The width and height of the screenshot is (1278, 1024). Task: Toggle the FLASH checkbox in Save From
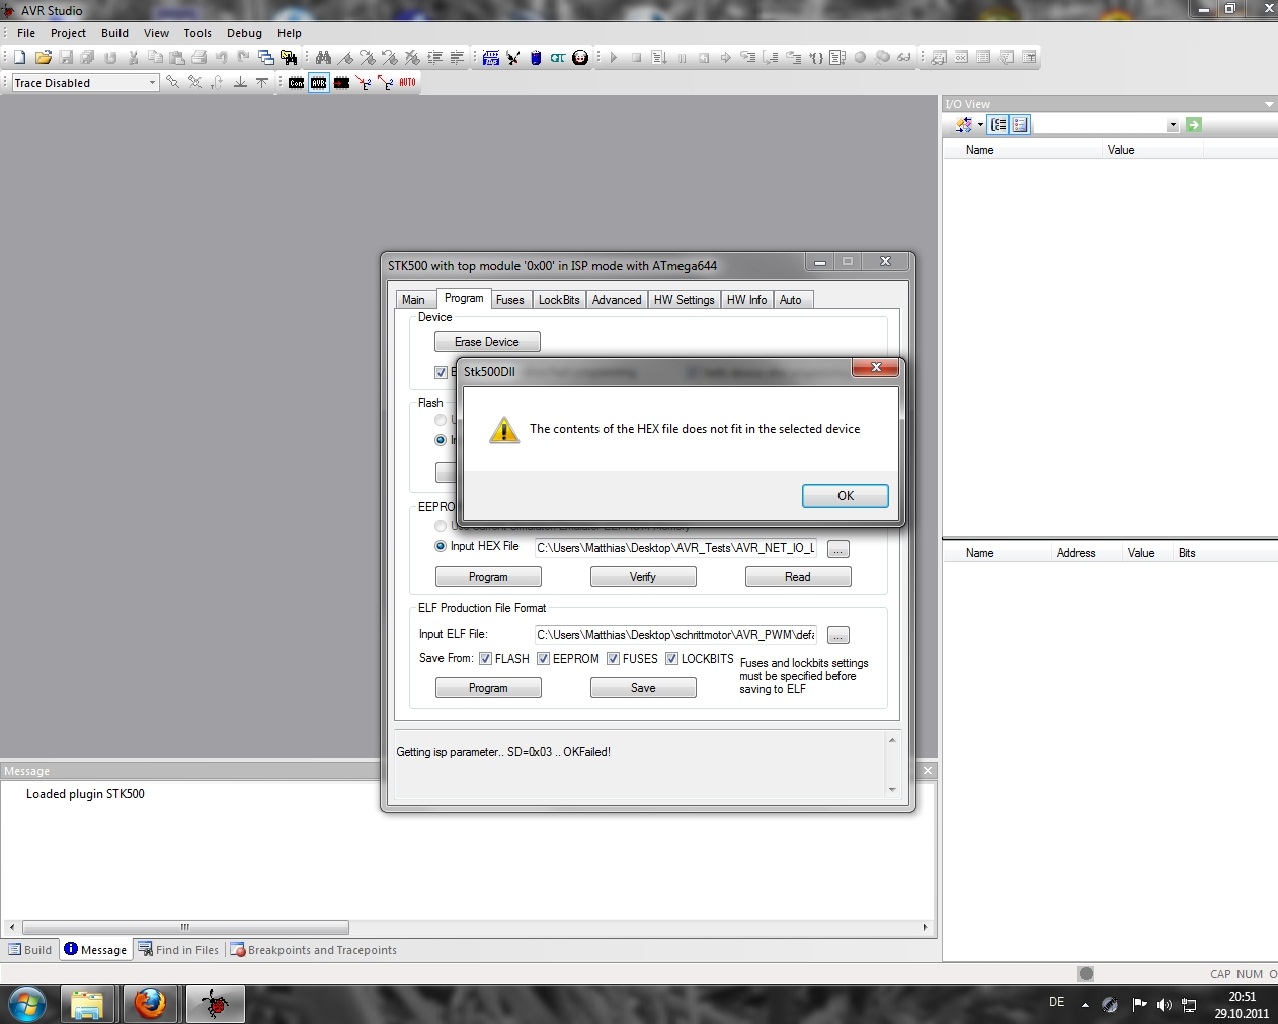(485, 659)
